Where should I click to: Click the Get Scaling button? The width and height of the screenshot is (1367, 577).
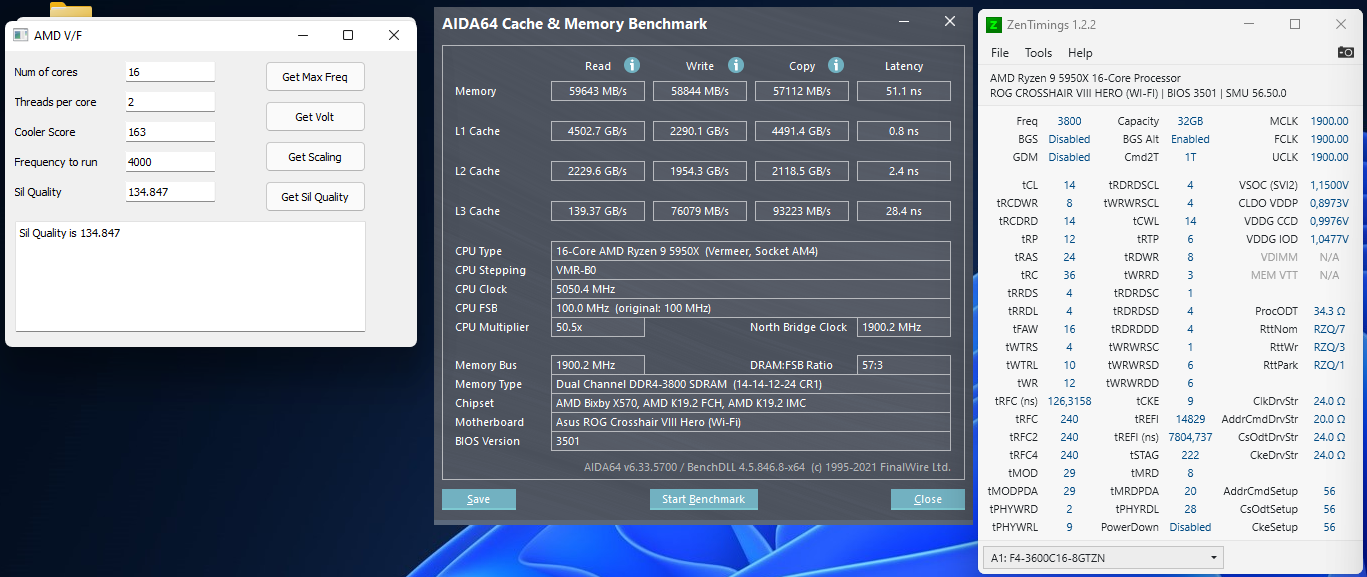click(x=315, y=157)
